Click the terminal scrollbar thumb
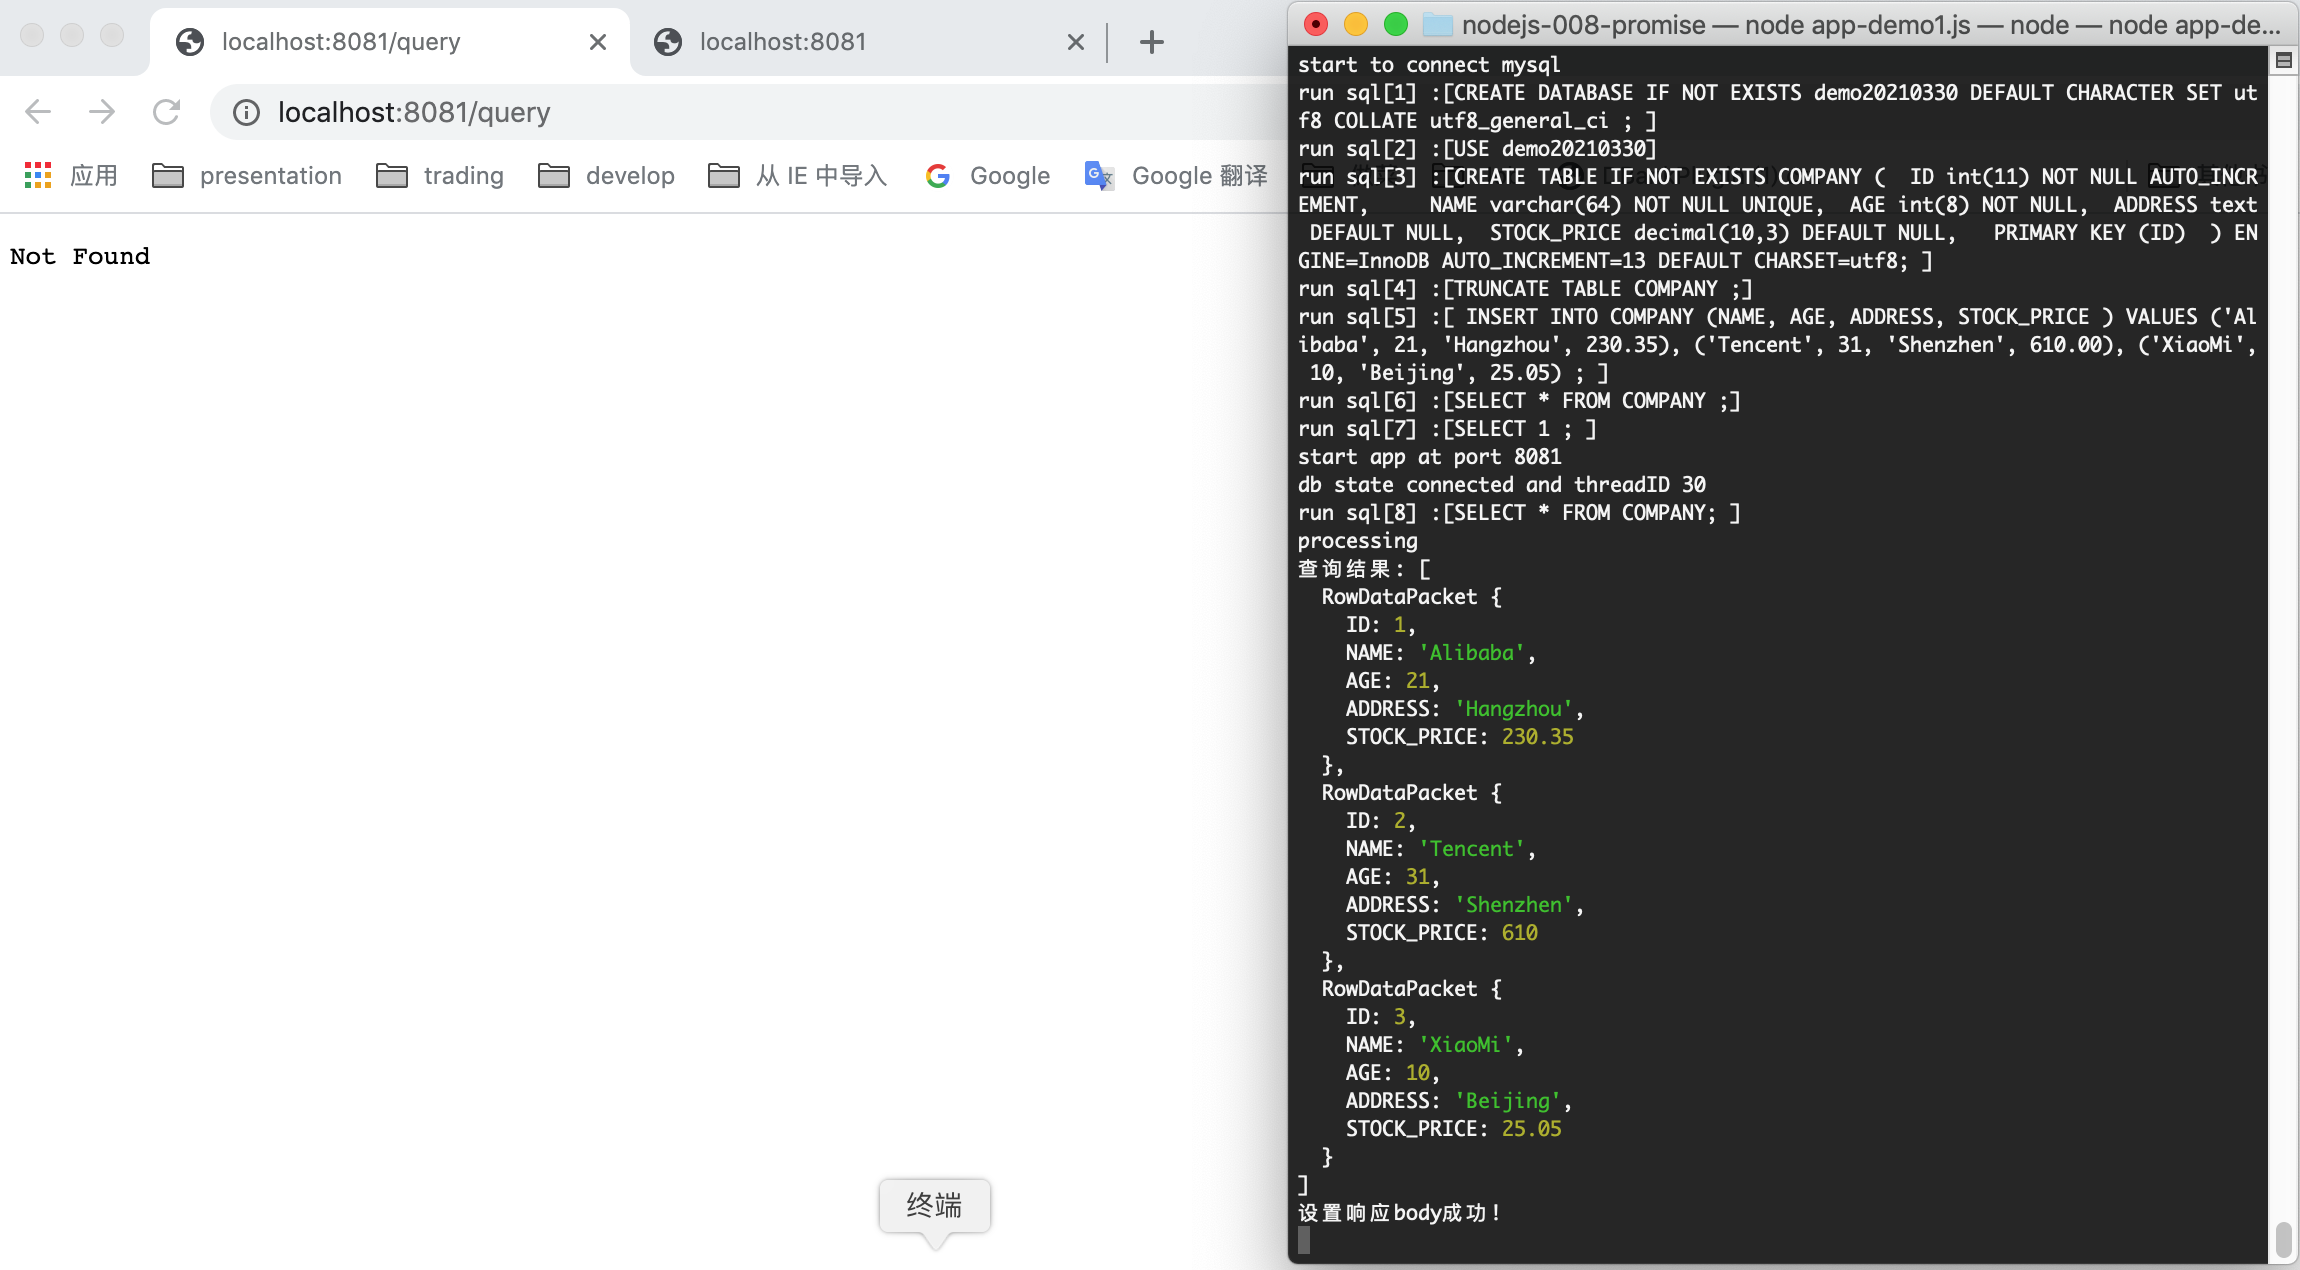This screenshot has height=1270, width=2300. [2283, 1240]
